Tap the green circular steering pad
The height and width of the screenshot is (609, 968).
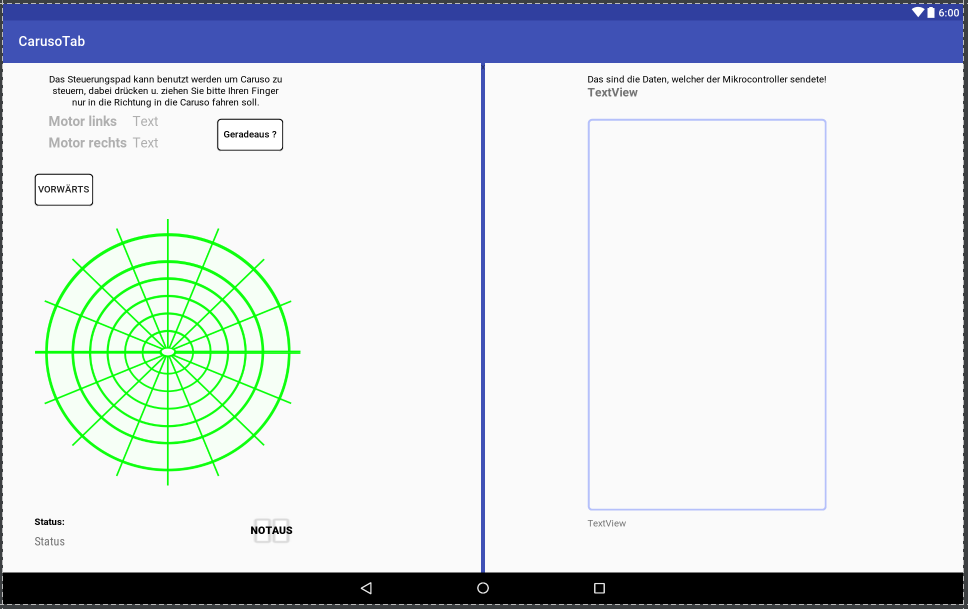pos(168,352)
